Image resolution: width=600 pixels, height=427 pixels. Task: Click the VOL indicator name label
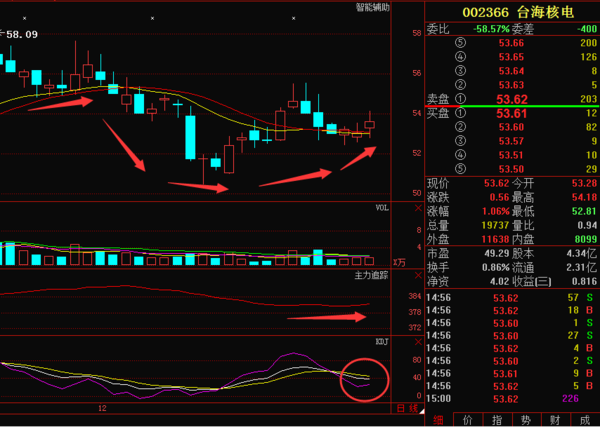click(382, 208)
